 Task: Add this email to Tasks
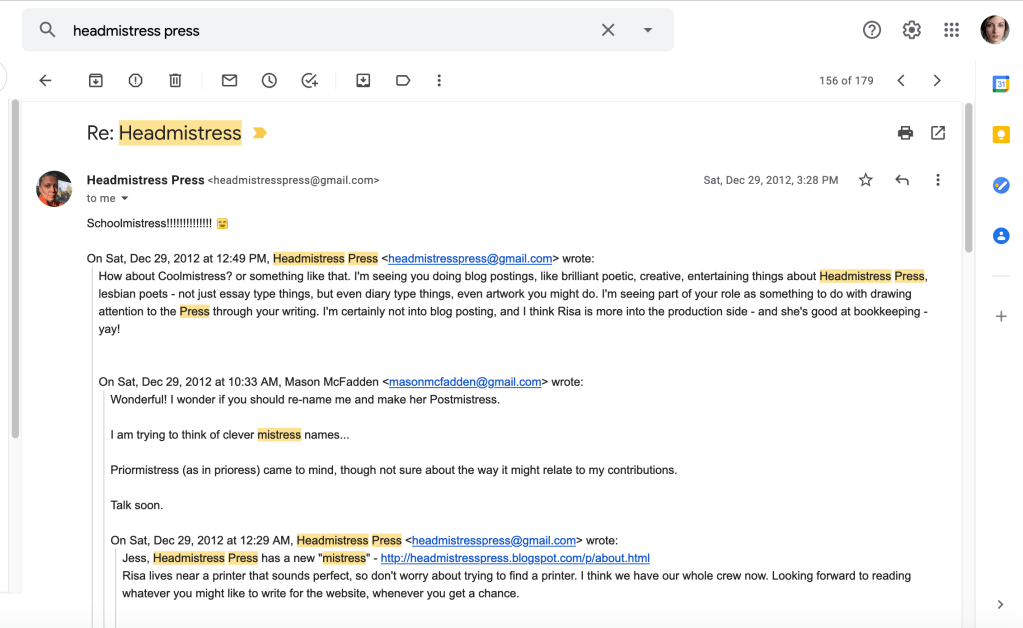[309, 81]
